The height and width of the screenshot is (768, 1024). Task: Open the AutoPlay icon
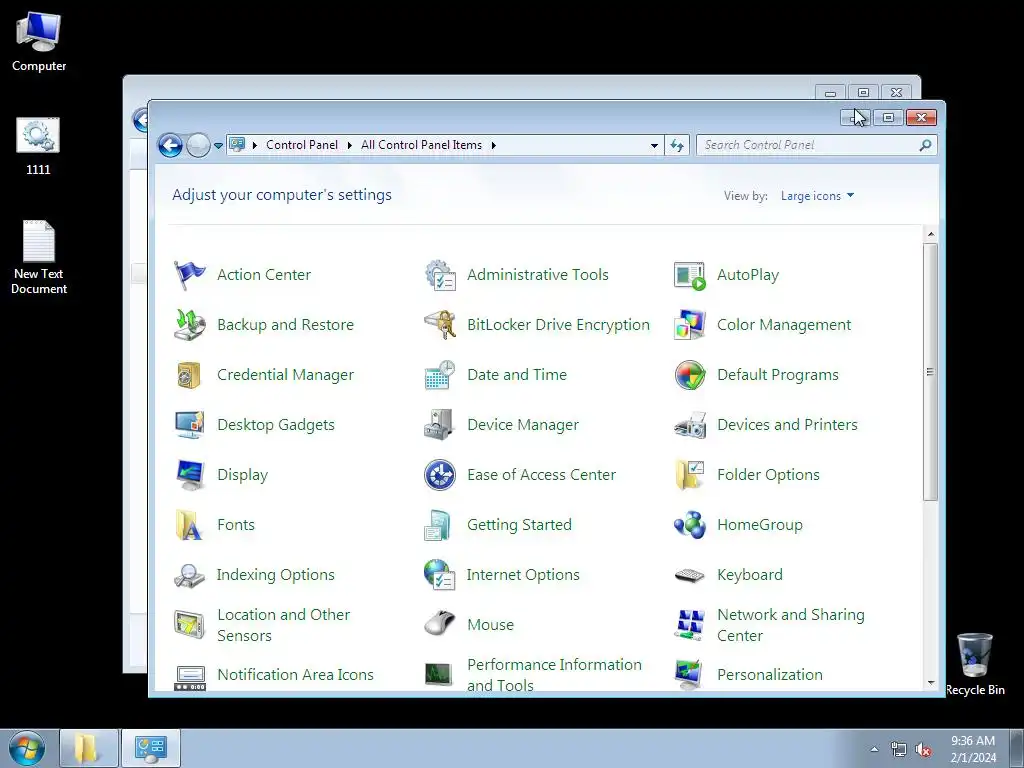click(690, 275)
